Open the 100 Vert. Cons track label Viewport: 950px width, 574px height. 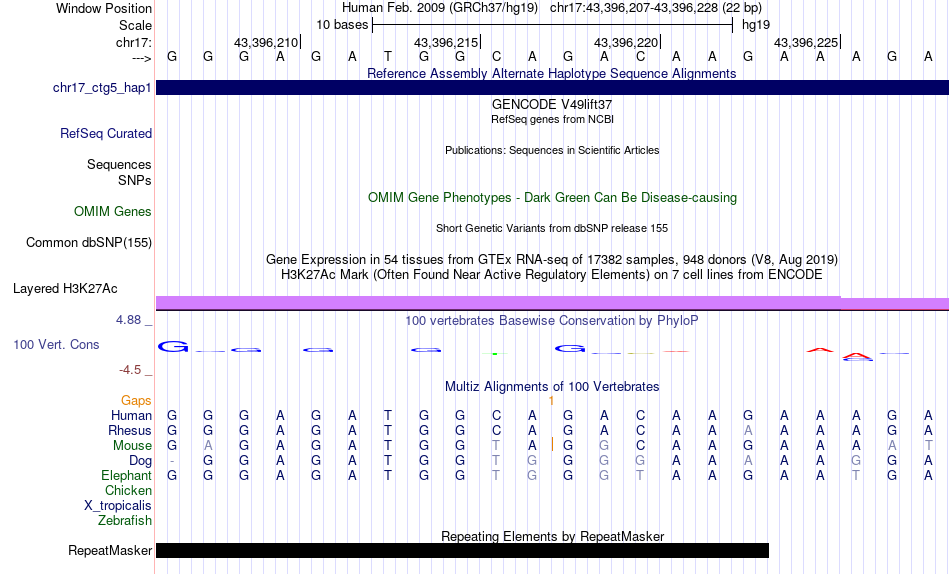pos(56,344)
